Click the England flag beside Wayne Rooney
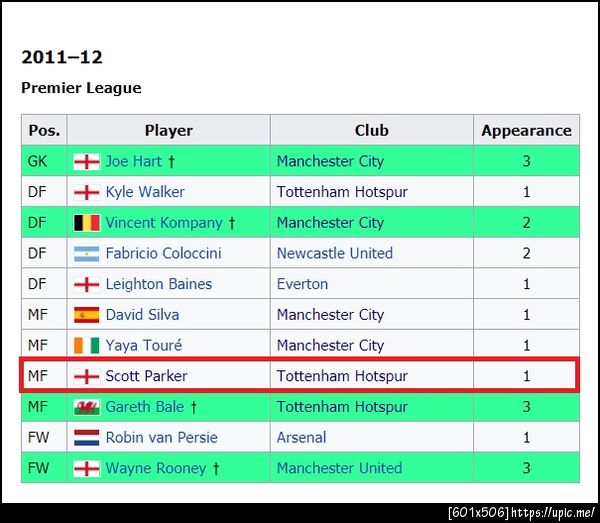The width and height of the screenshot is (600, 523). pos(87,469)
